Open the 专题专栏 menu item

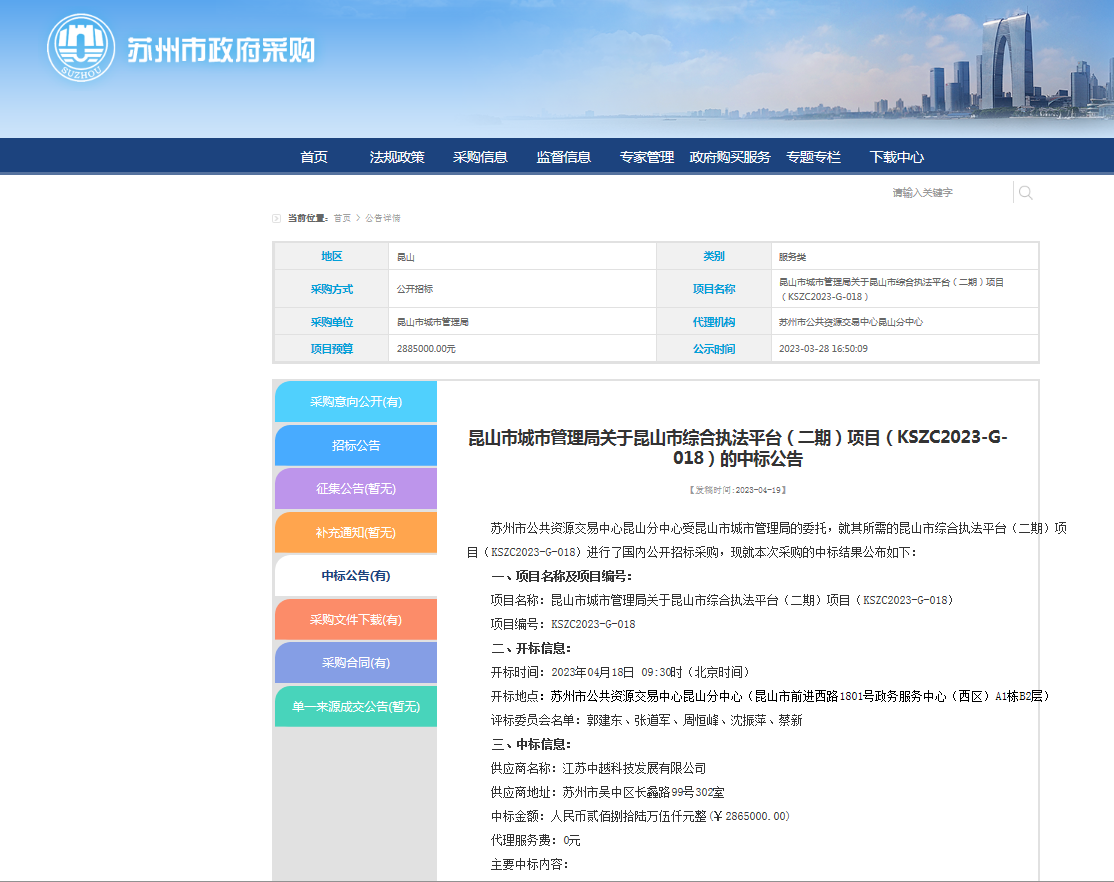(813, 157)
